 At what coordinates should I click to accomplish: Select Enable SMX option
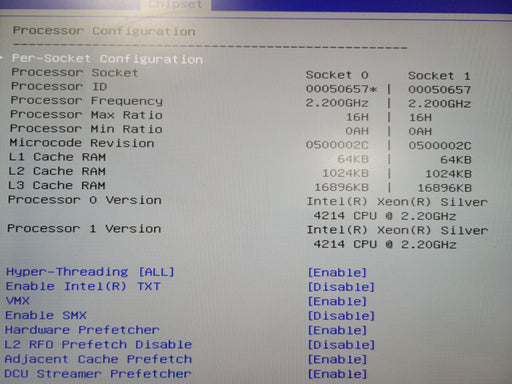46,315
